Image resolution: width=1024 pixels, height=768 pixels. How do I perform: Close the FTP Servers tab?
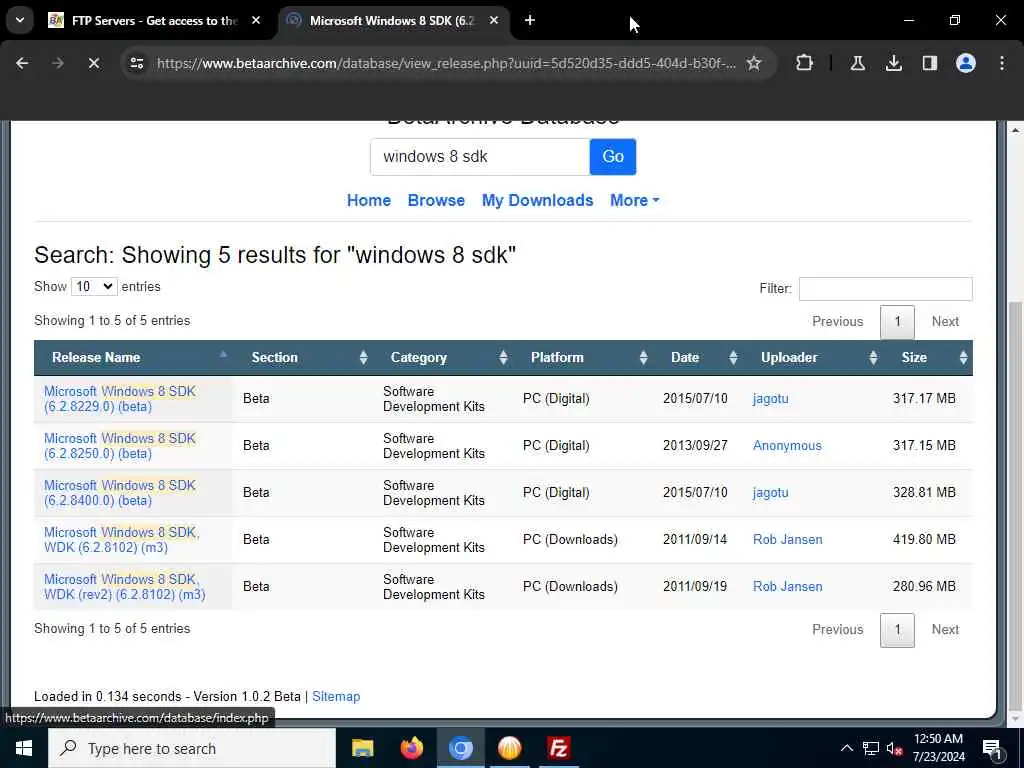(256, 20)
